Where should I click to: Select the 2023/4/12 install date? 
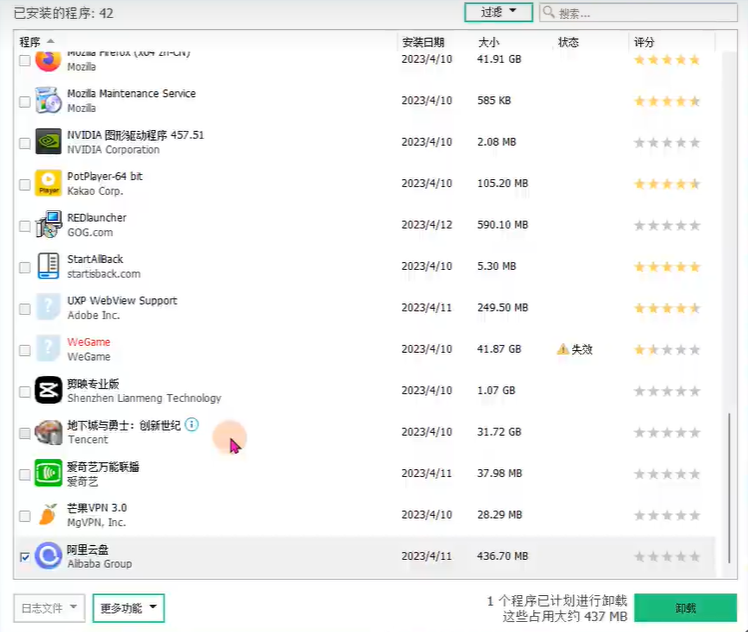click(x=426, y=225)
